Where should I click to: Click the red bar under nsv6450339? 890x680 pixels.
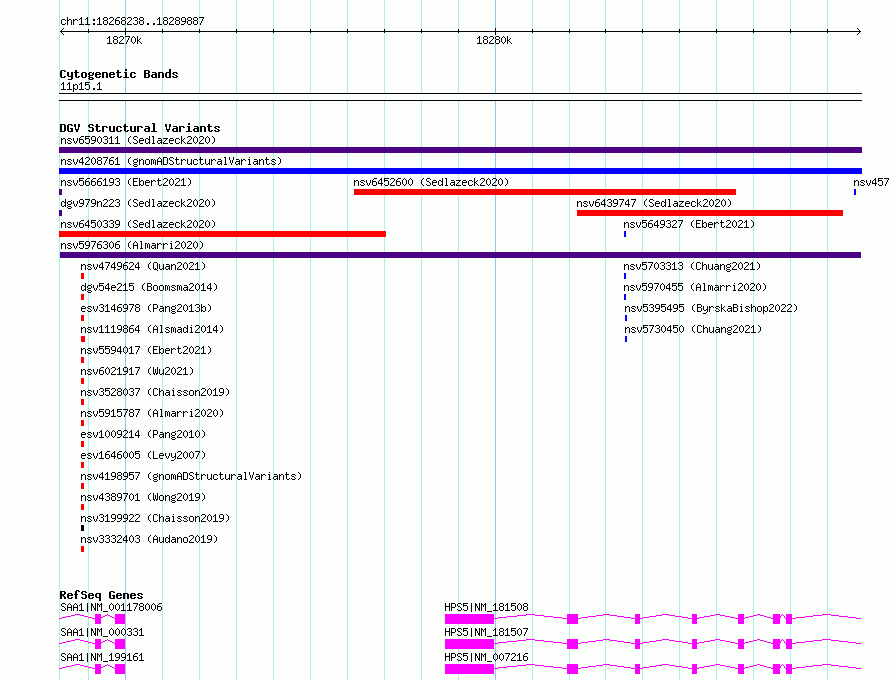(x=222, y=234)
